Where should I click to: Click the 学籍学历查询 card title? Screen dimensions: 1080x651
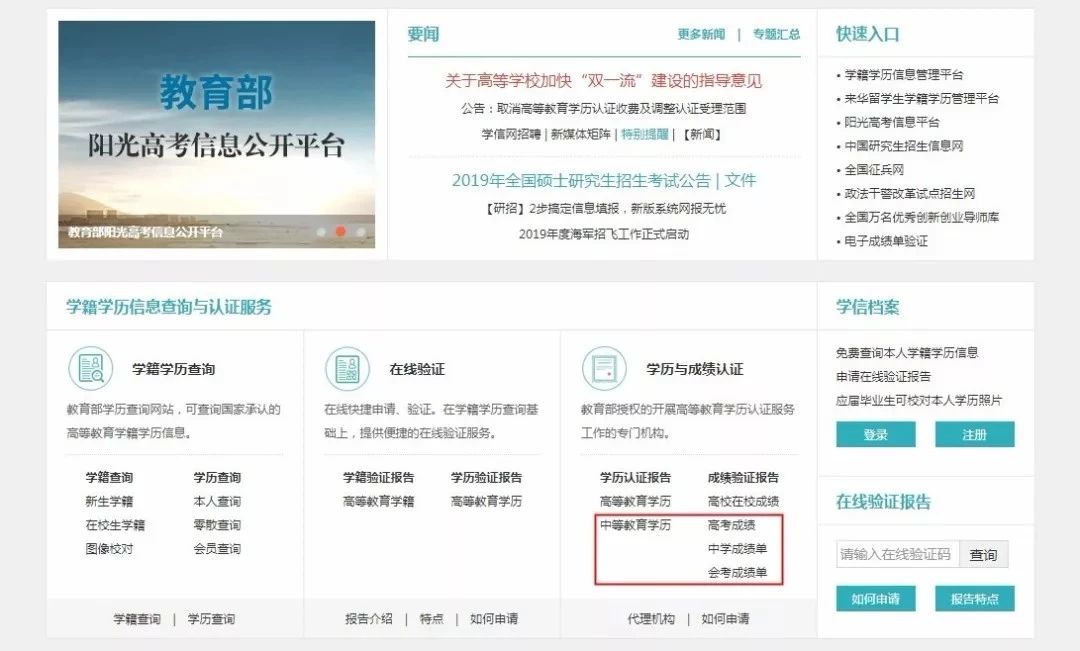[174, 369]
